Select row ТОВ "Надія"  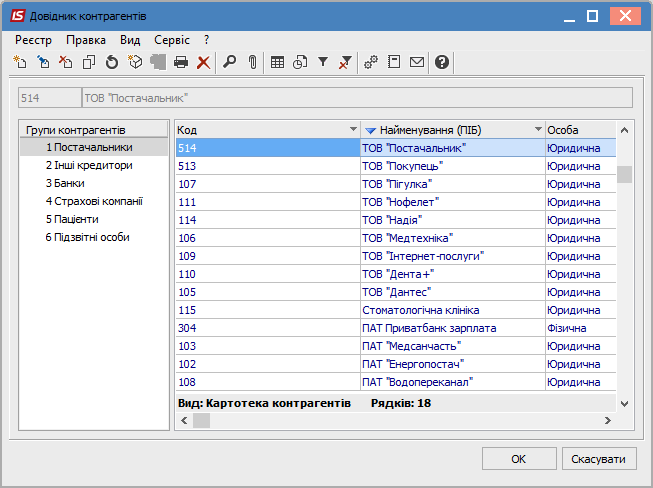coord(396,220)
